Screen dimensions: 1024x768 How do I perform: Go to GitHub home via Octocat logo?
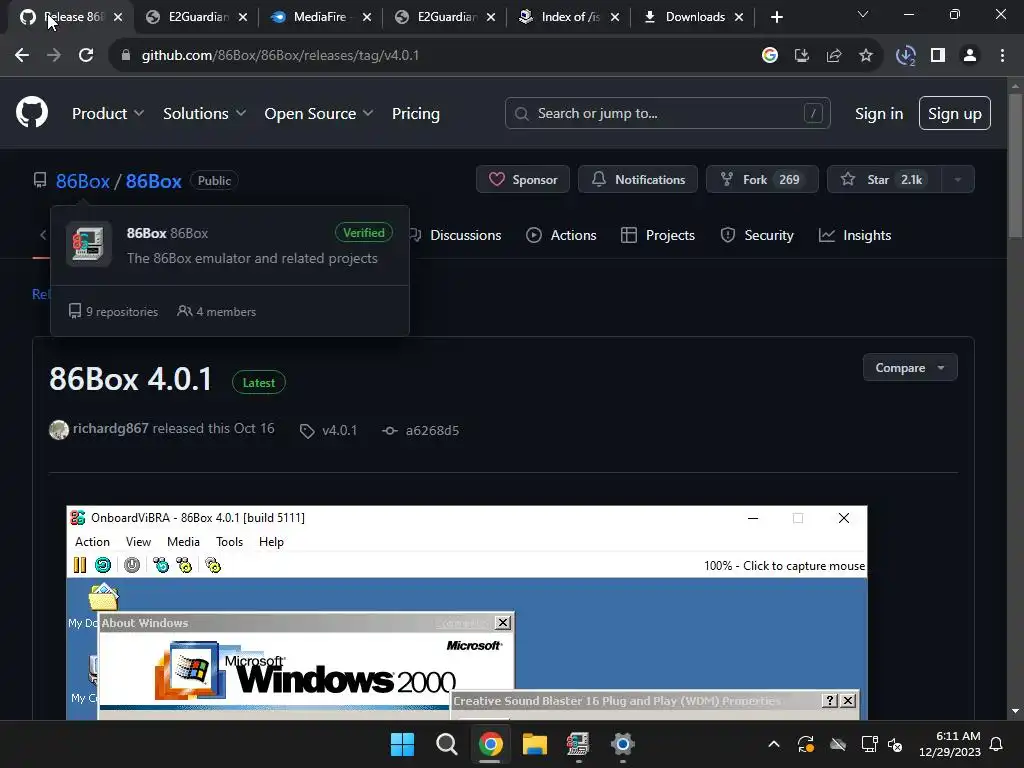32,113
